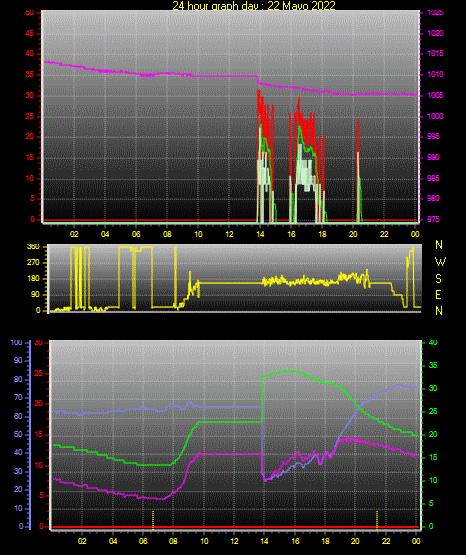Click the 14 hour label under top graph

point(260,234)
